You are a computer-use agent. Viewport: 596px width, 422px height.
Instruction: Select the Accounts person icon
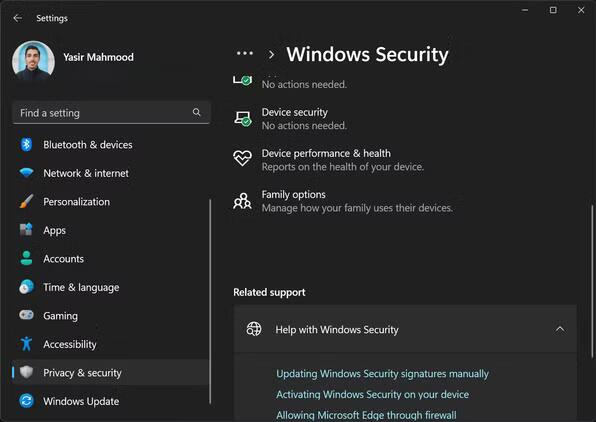click(x=26, y=258)
